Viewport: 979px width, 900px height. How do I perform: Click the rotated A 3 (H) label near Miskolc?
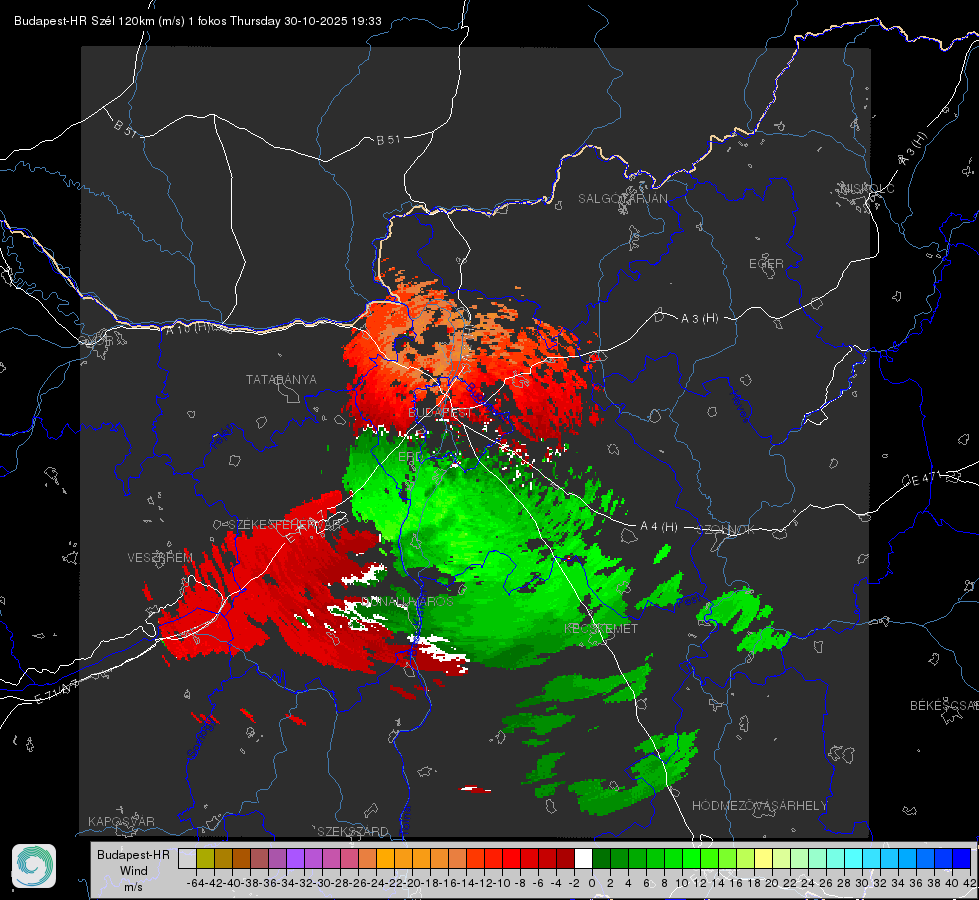pyautogui.click(x=912, y=149)
